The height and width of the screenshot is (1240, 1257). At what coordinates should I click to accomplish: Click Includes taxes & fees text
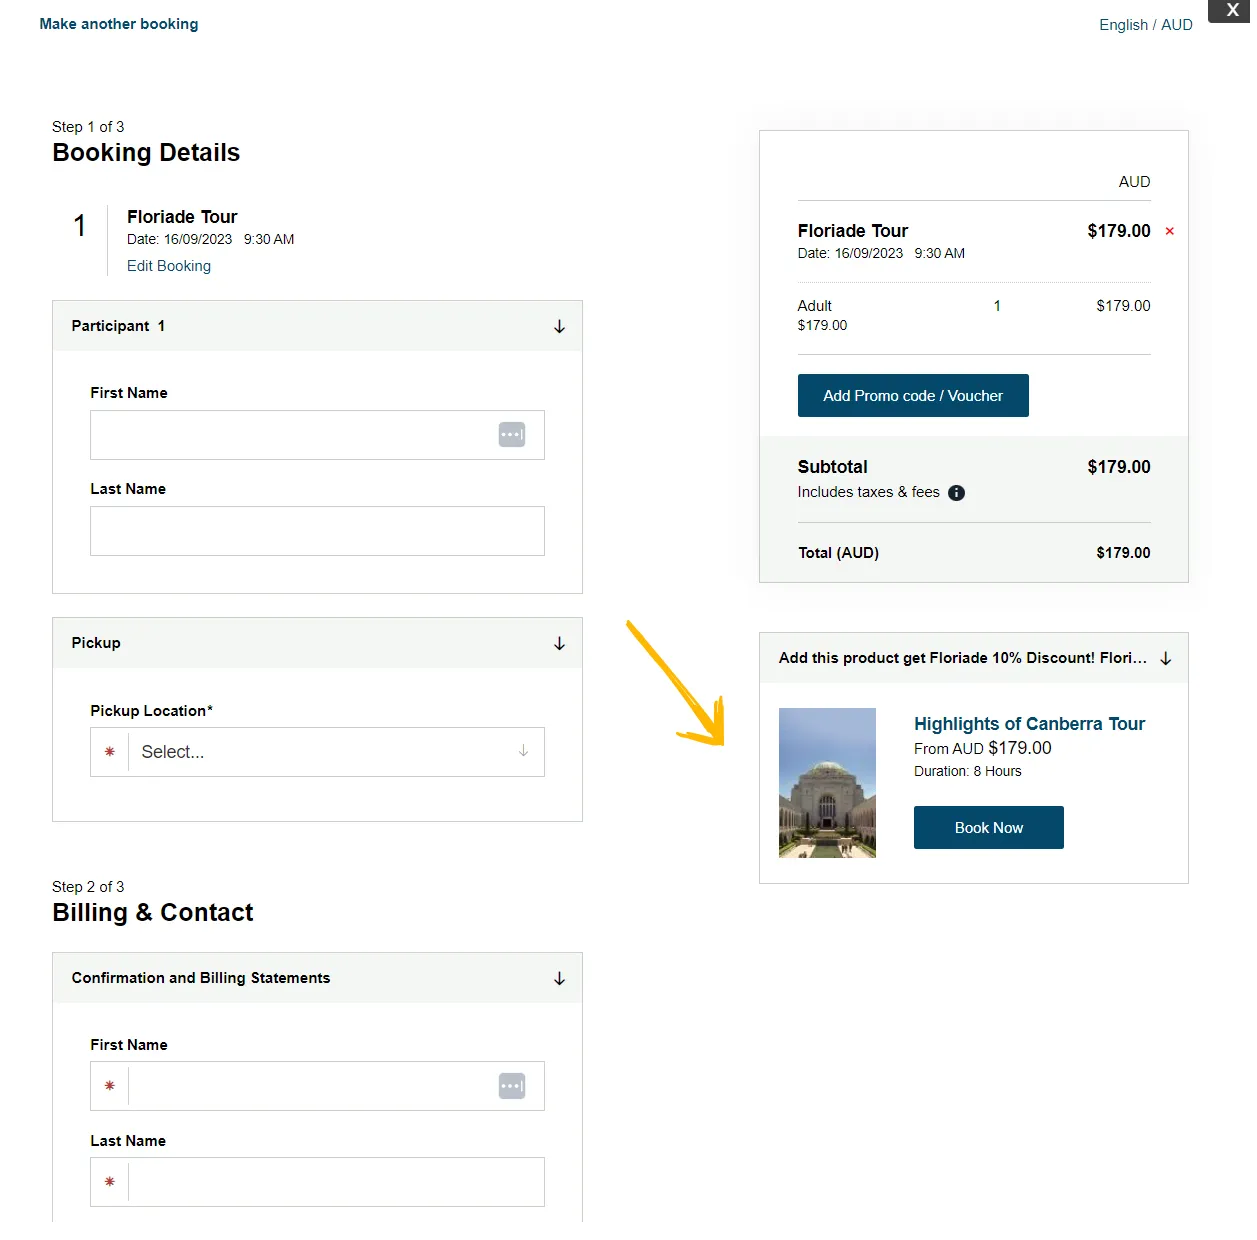(868, 492)
